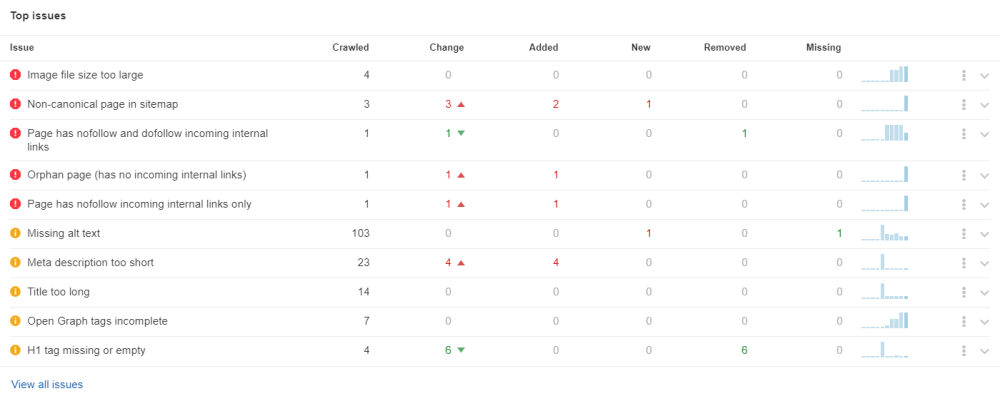Open three-dot options for Missing alt text
Viewport: 1000px width, 401px height.
pyautogui.click(x=963, y=234)
